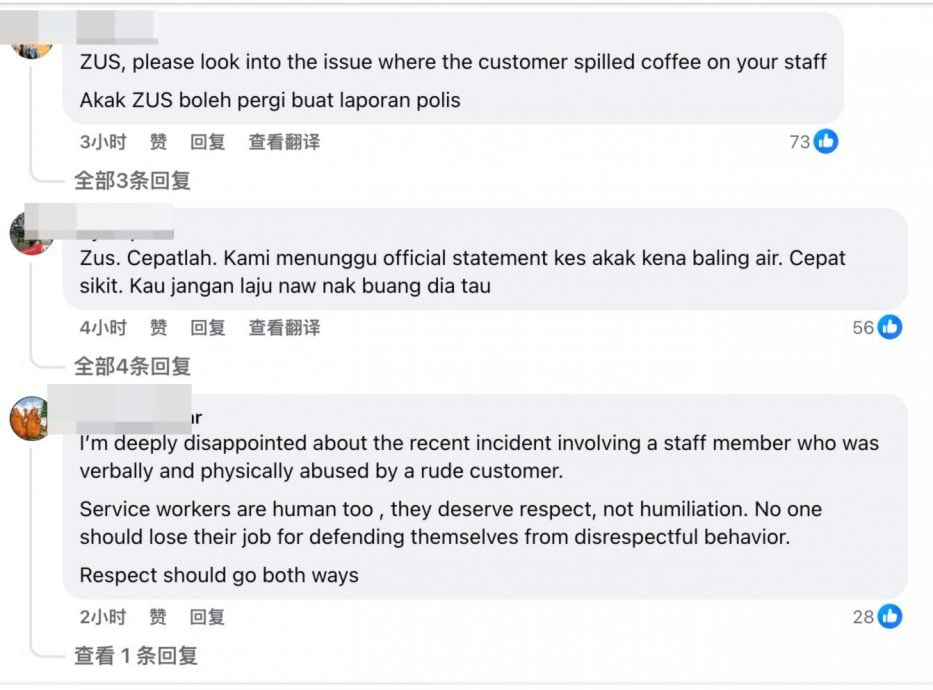Reply to the first comment via 回复
Viewport: 933px width, 690px height.
tap(207, 142)
